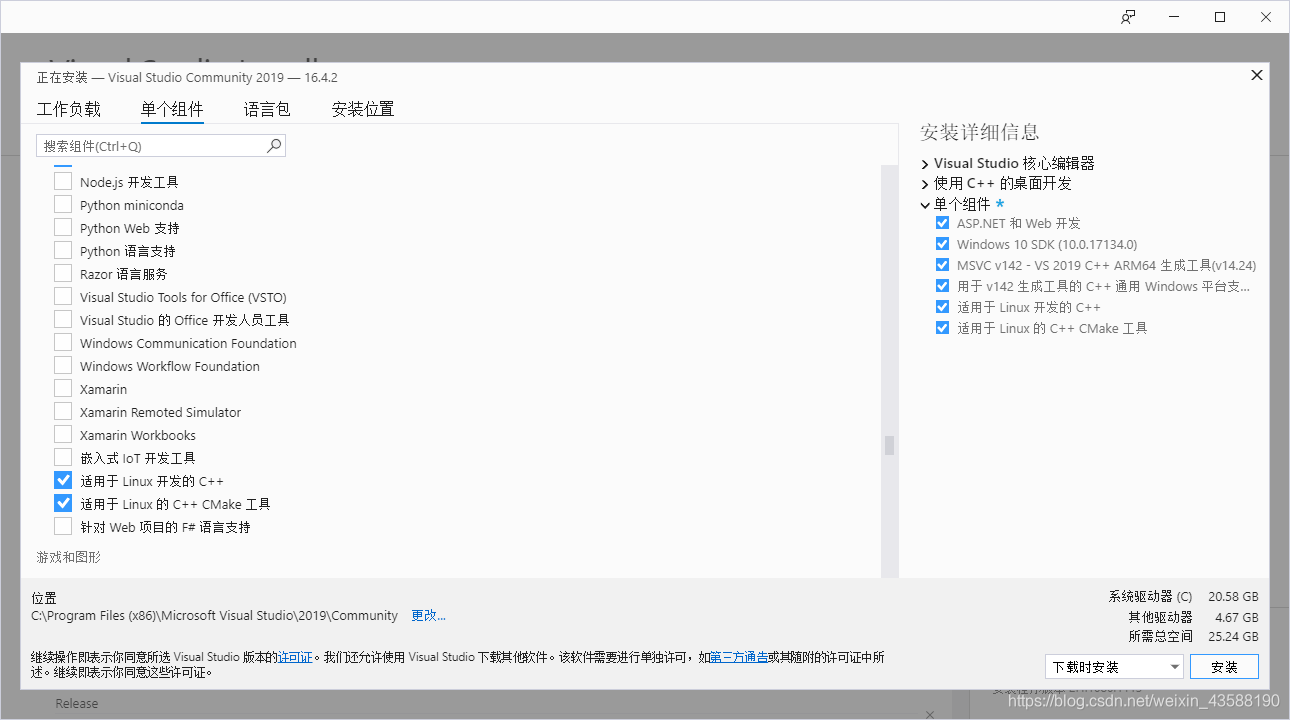Image resolution: width=1290 pixels, height=720 pixels.
Task: Tick Visual Studio Tools for Office (VSTO)
Action: pyautogui.click(x=63, y=297)
